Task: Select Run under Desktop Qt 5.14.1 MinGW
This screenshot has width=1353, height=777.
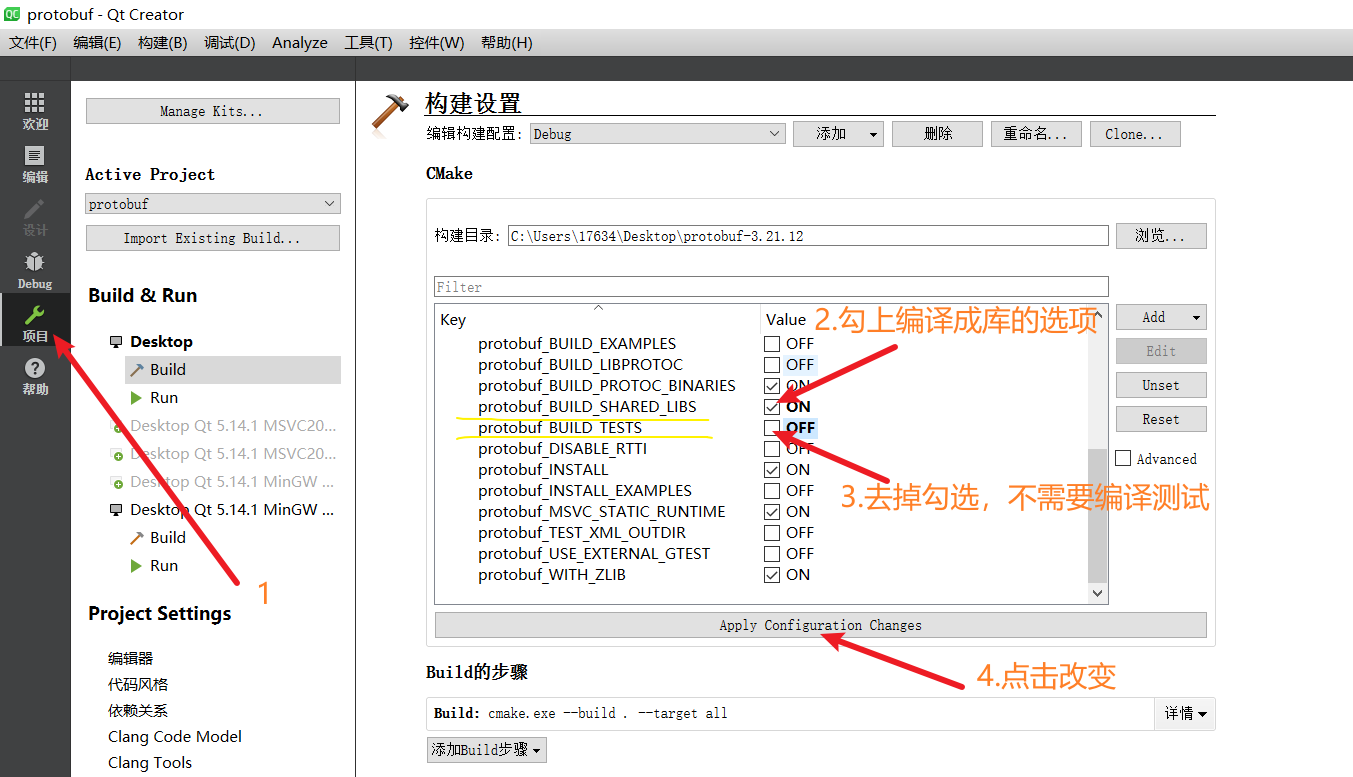Action: click(x=164, y=566)
